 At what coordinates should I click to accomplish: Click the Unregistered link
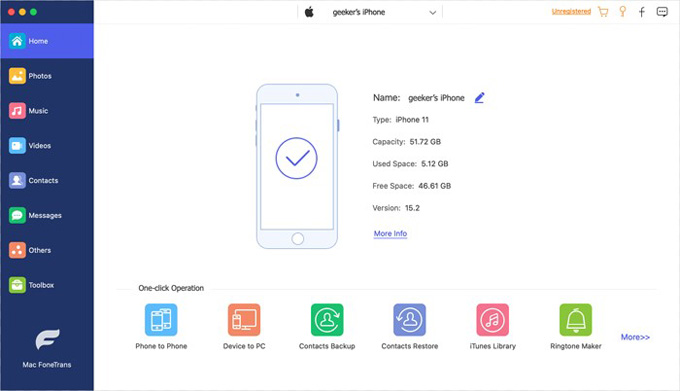pyautogui.click(x=571, y=12)
